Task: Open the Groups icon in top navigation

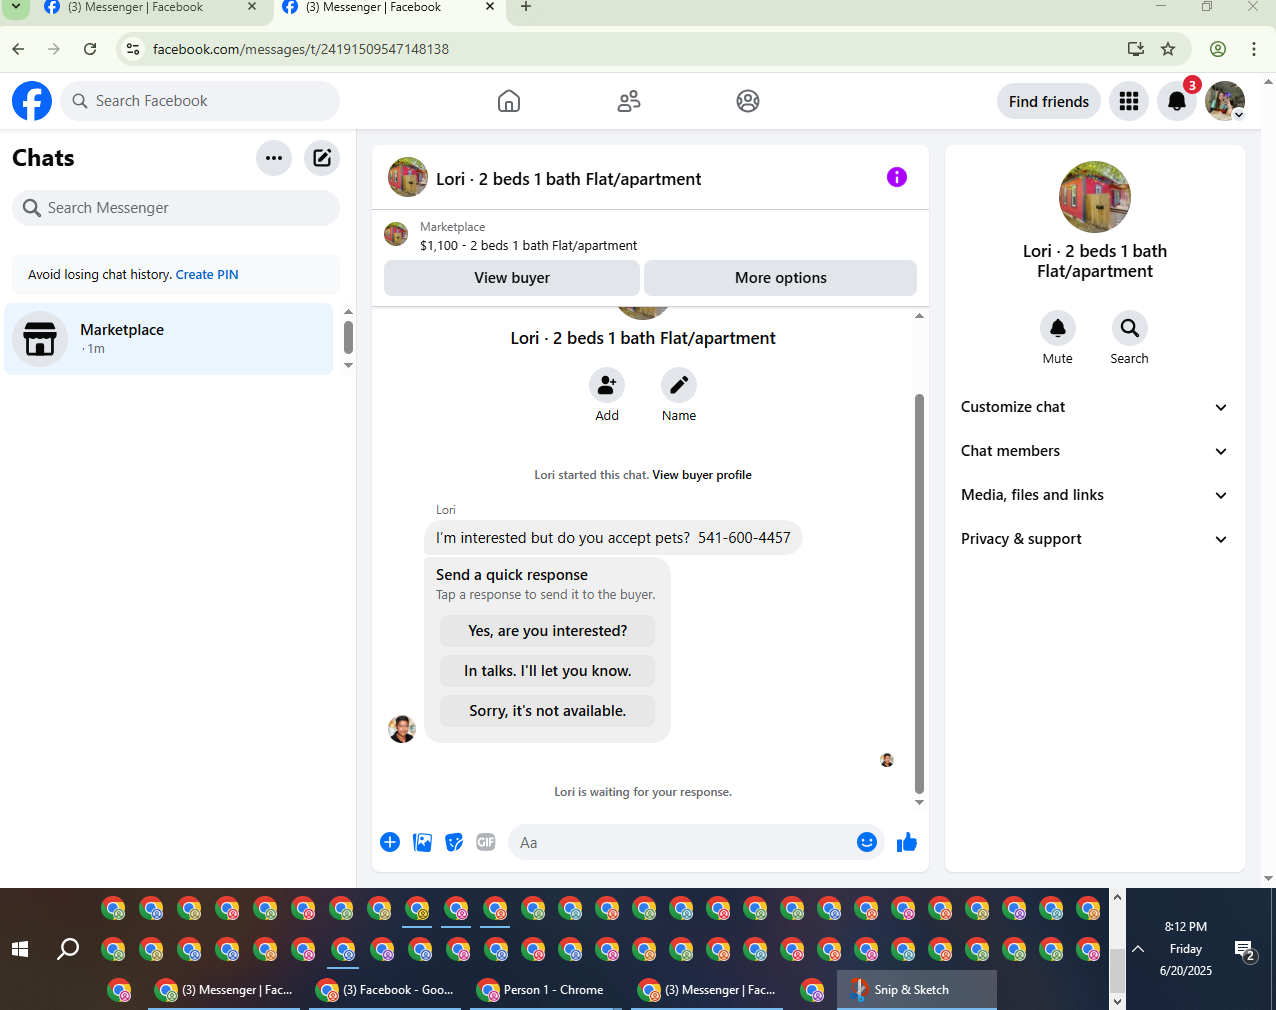Action: click(x=748, y=101)
